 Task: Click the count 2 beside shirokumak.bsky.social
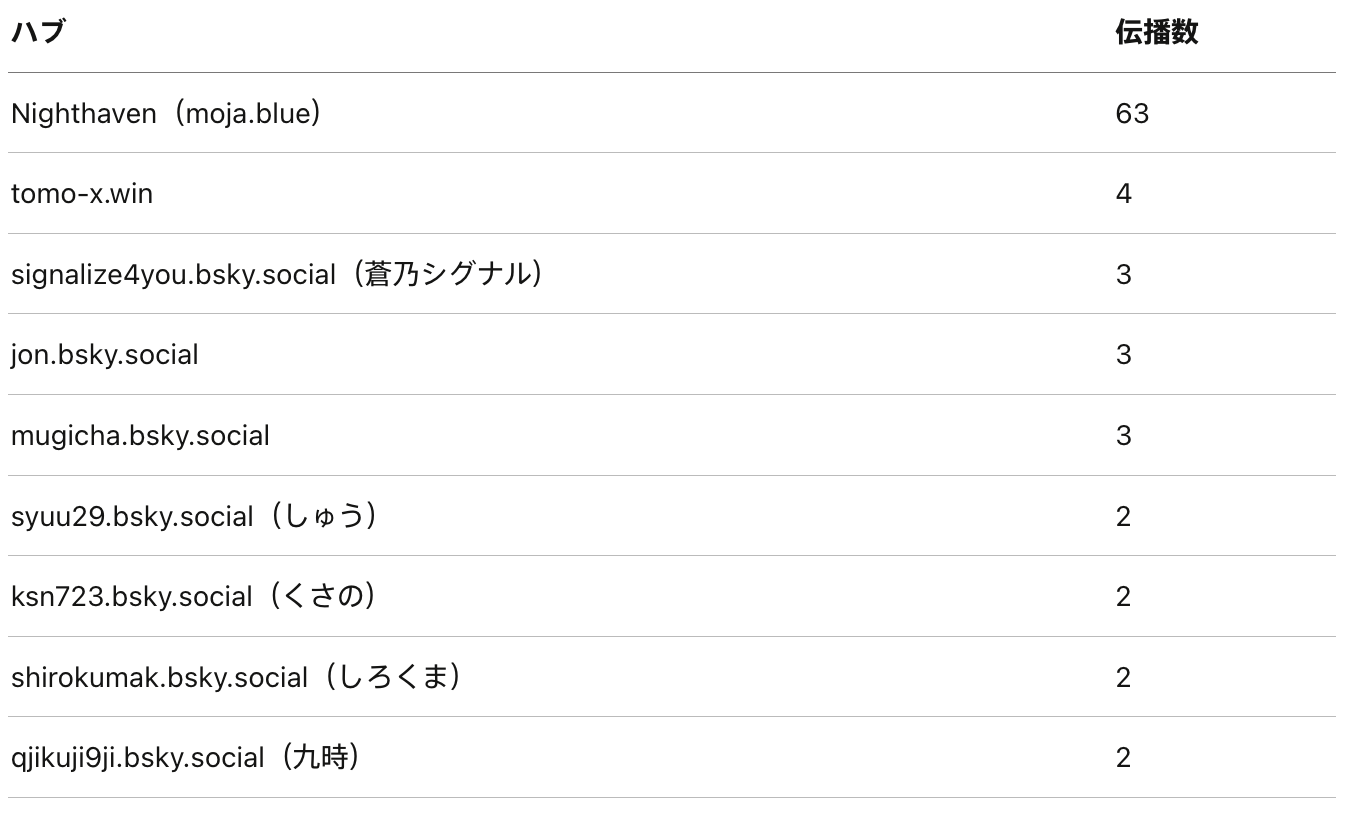coord(1124,678)
